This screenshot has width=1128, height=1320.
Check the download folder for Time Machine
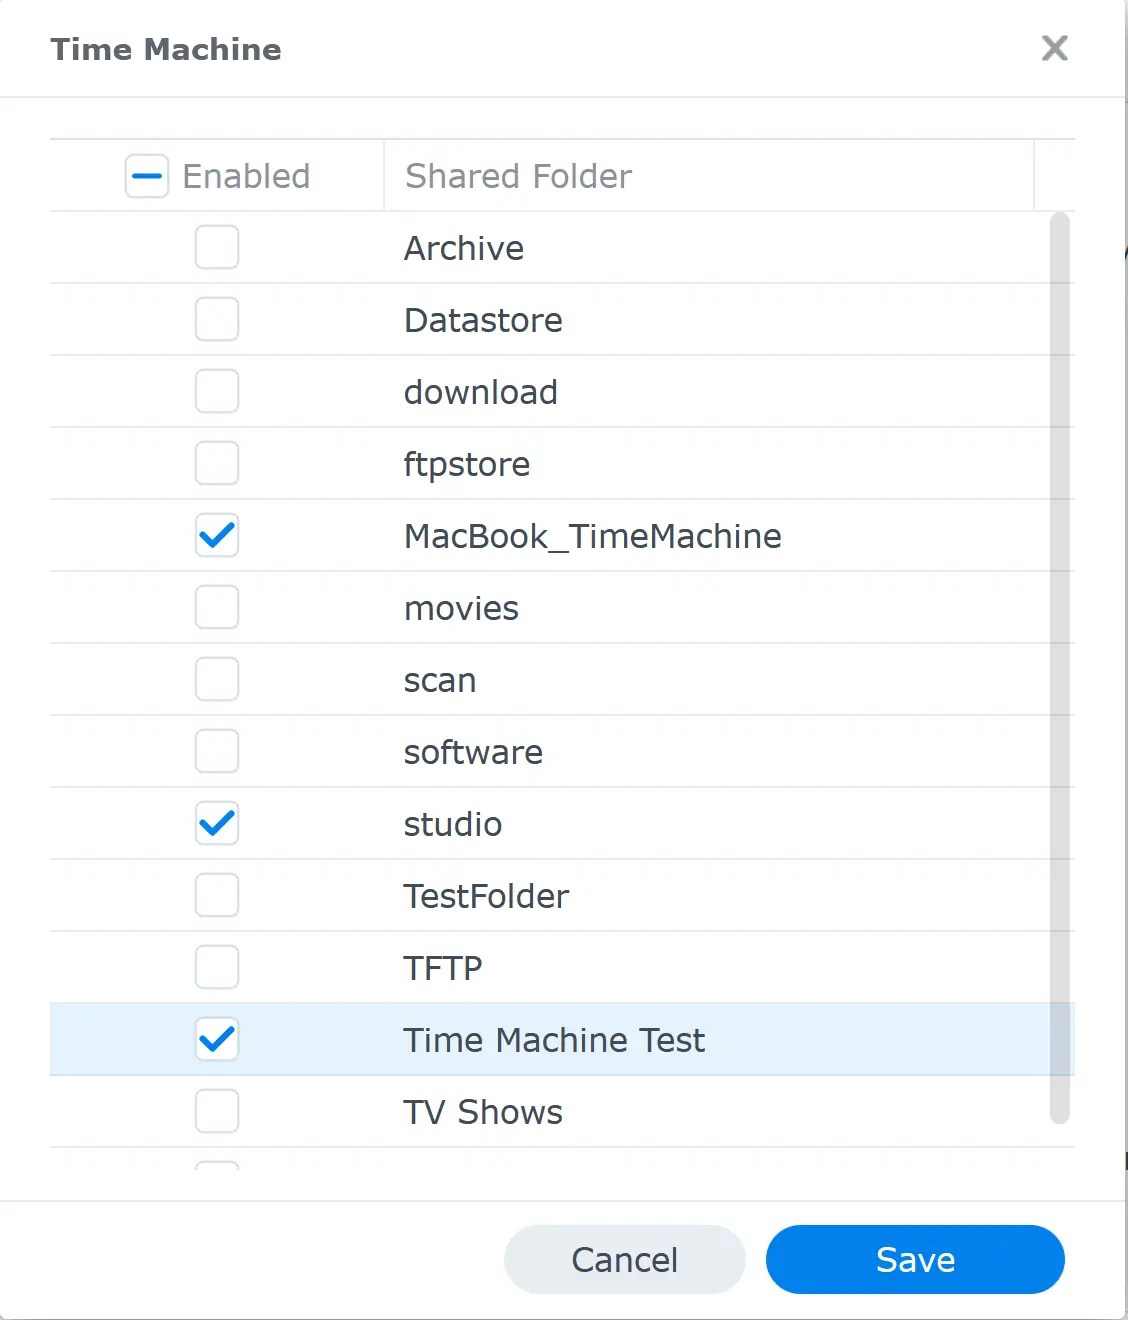point(216,391)
